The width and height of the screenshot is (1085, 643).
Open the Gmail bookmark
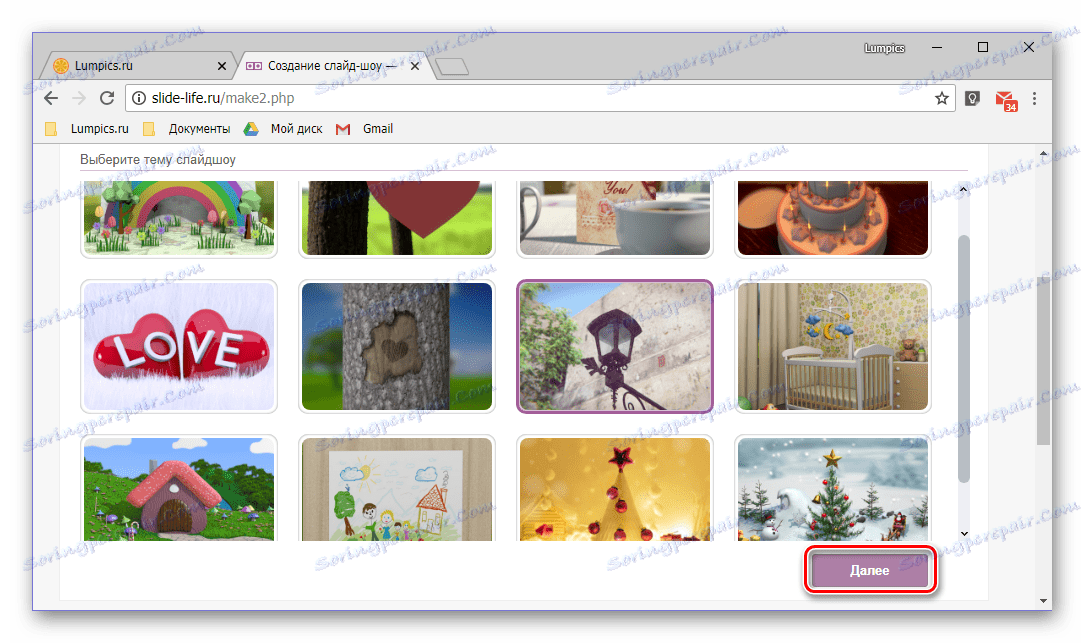(x=364, y=129)
